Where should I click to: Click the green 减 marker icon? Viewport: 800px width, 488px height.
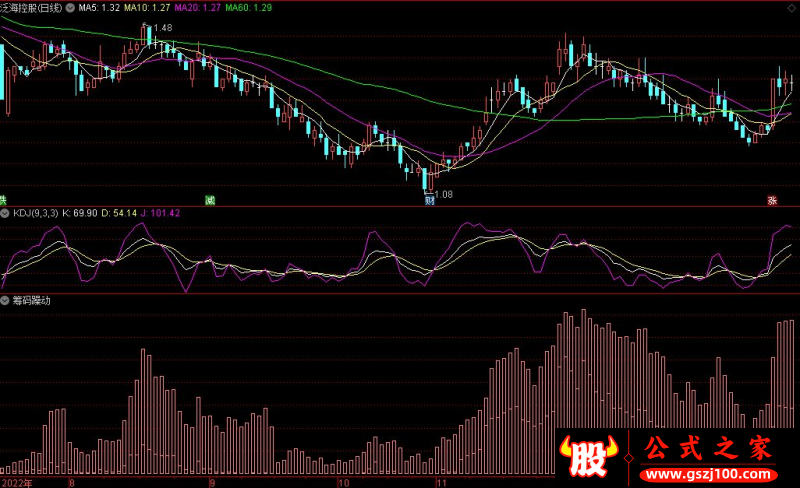coord(209,200)
